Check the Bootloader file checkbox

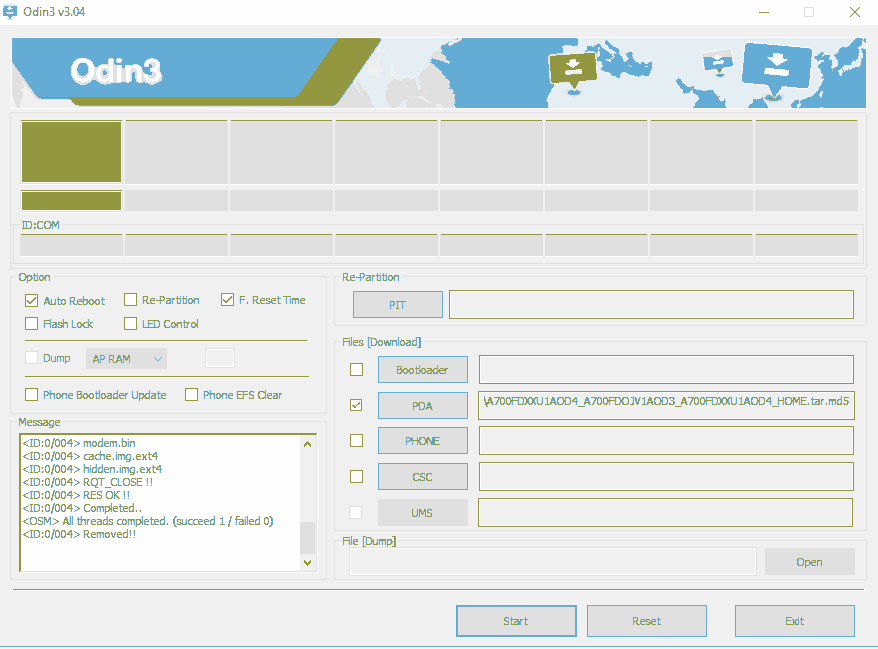[356, 370]
